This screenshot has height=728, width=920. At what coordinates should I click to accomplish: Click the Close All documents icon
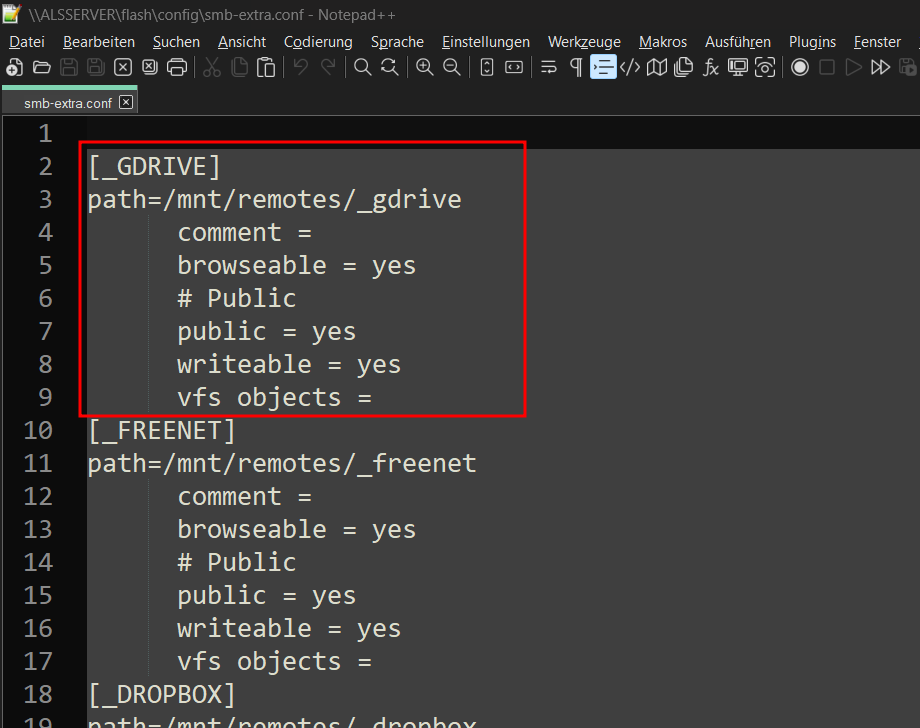[150, 67]
